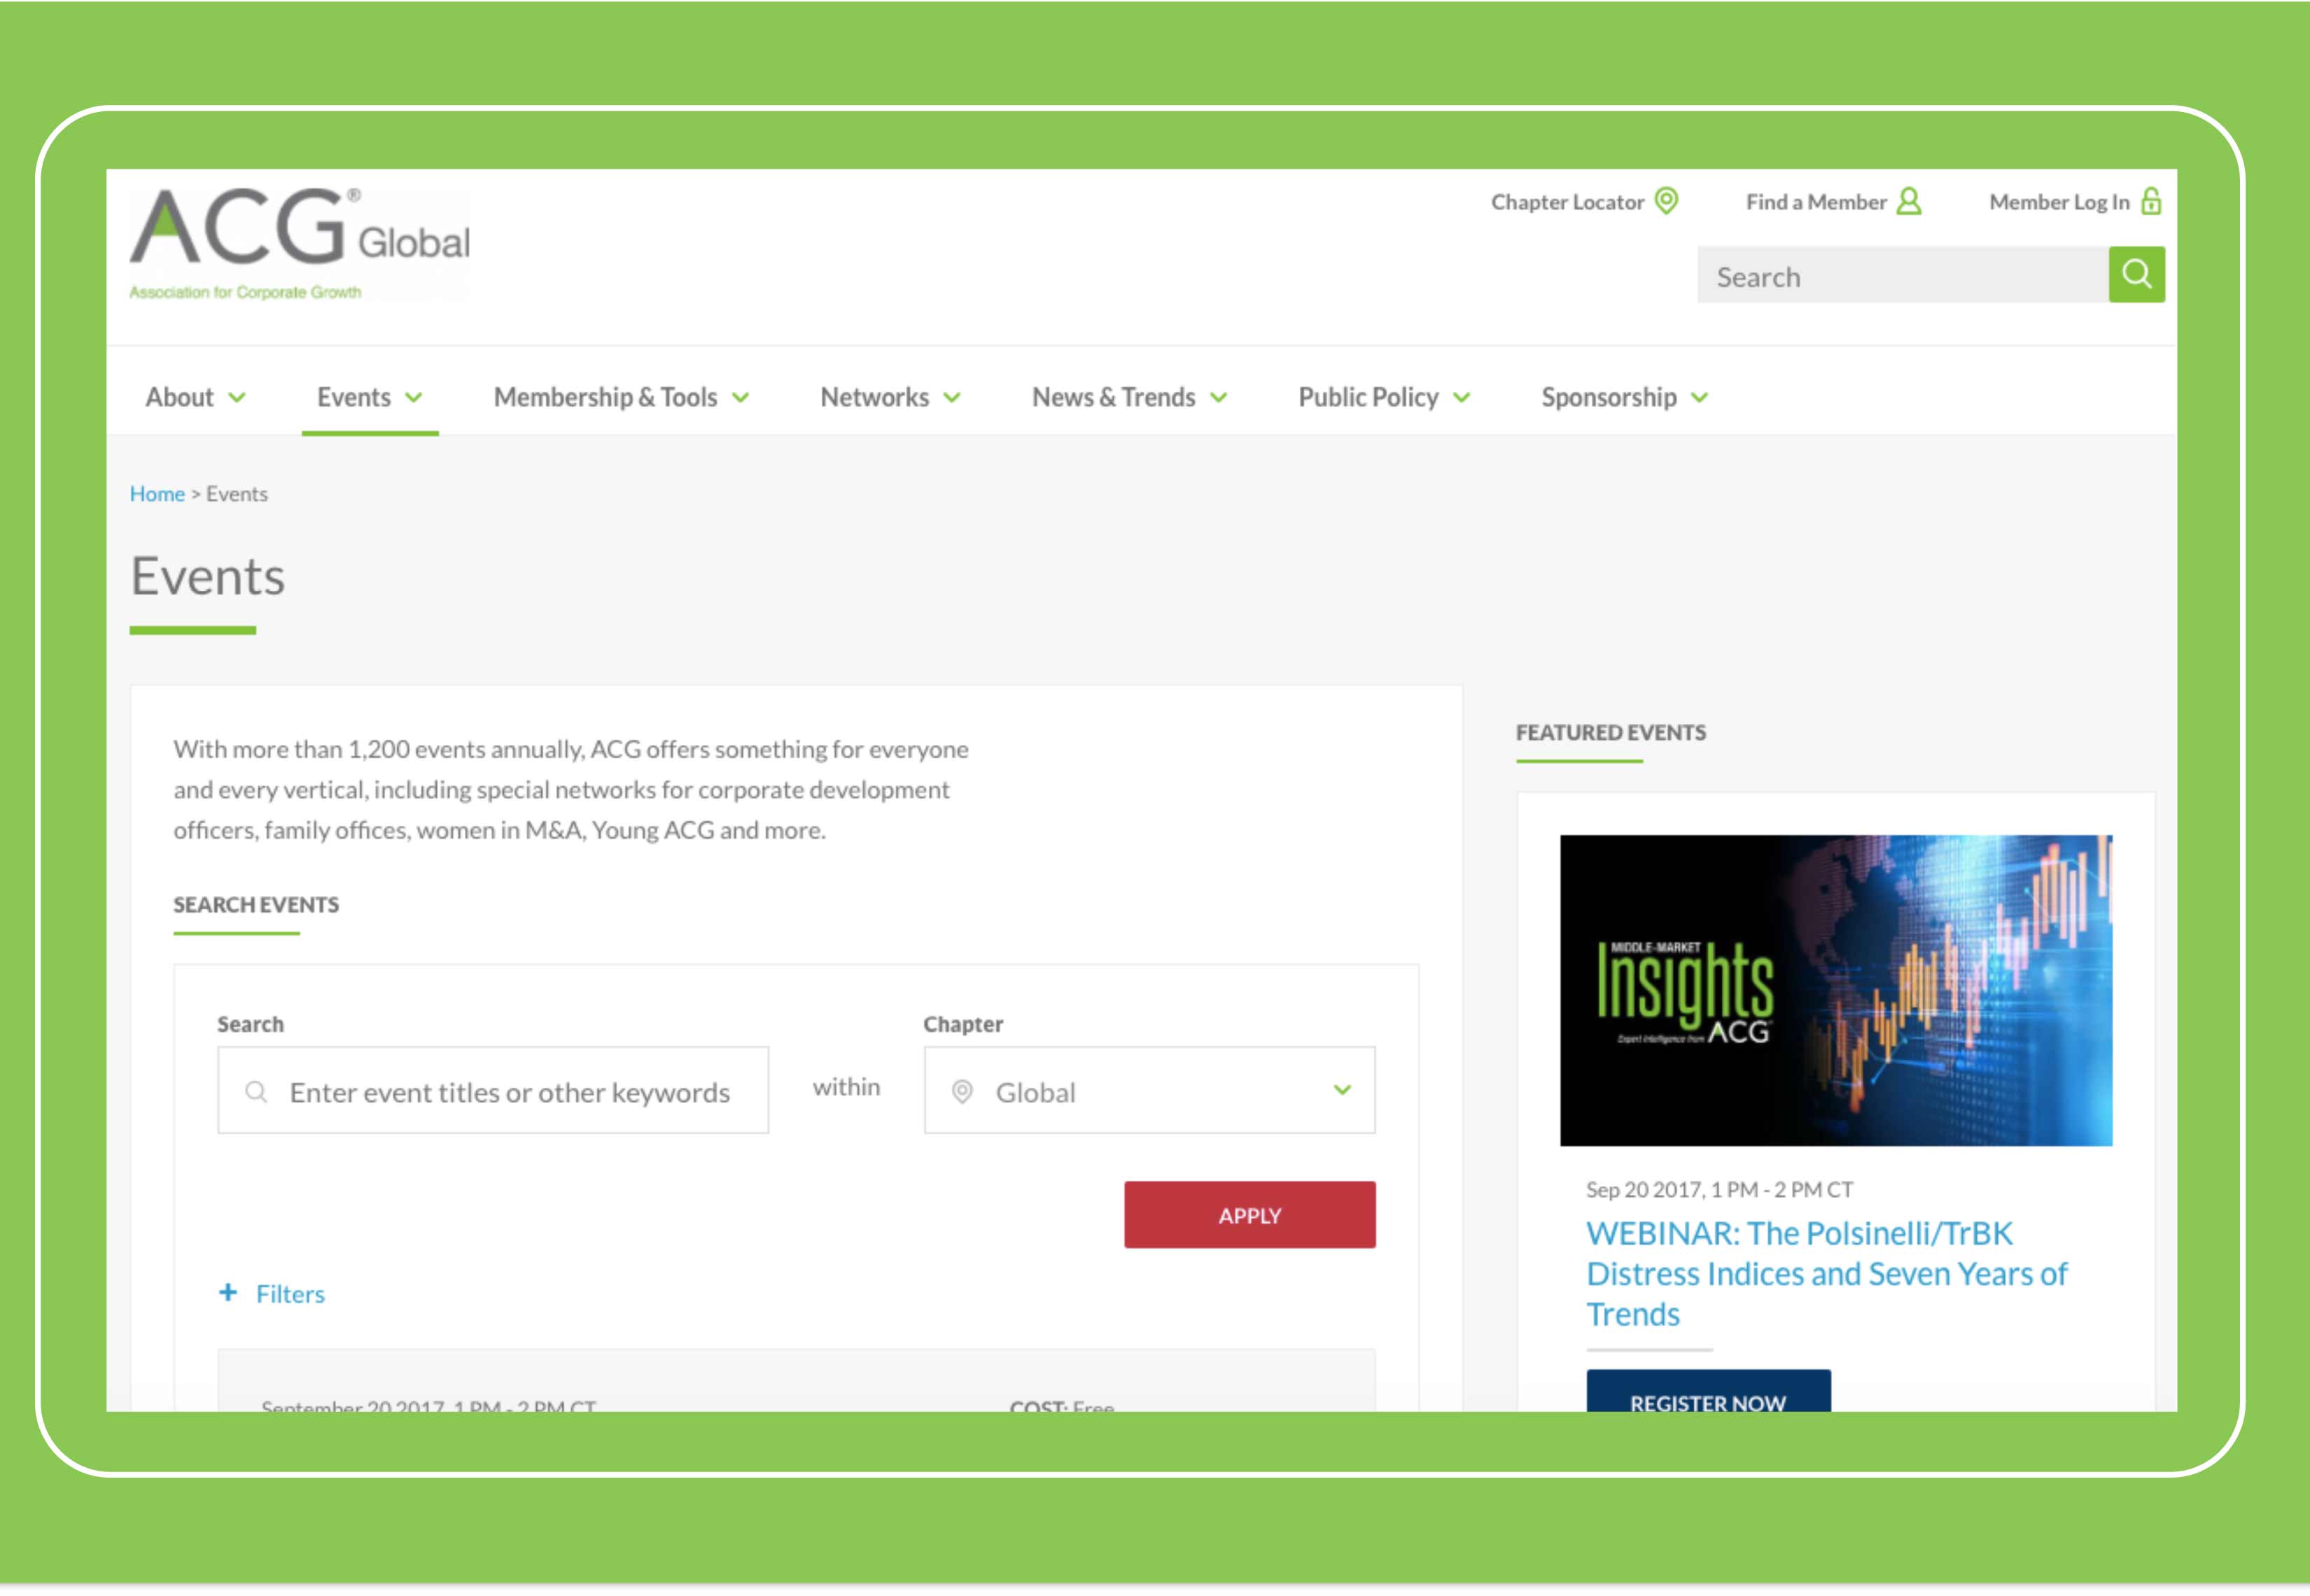
Task: Open the Public Policy menu
Action: [x=1368, y=397]
